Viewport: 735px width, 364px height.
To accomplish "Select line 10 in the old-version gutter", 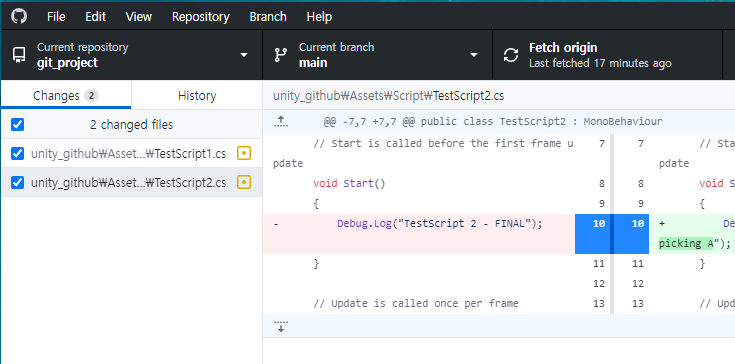I will (592, 234).
